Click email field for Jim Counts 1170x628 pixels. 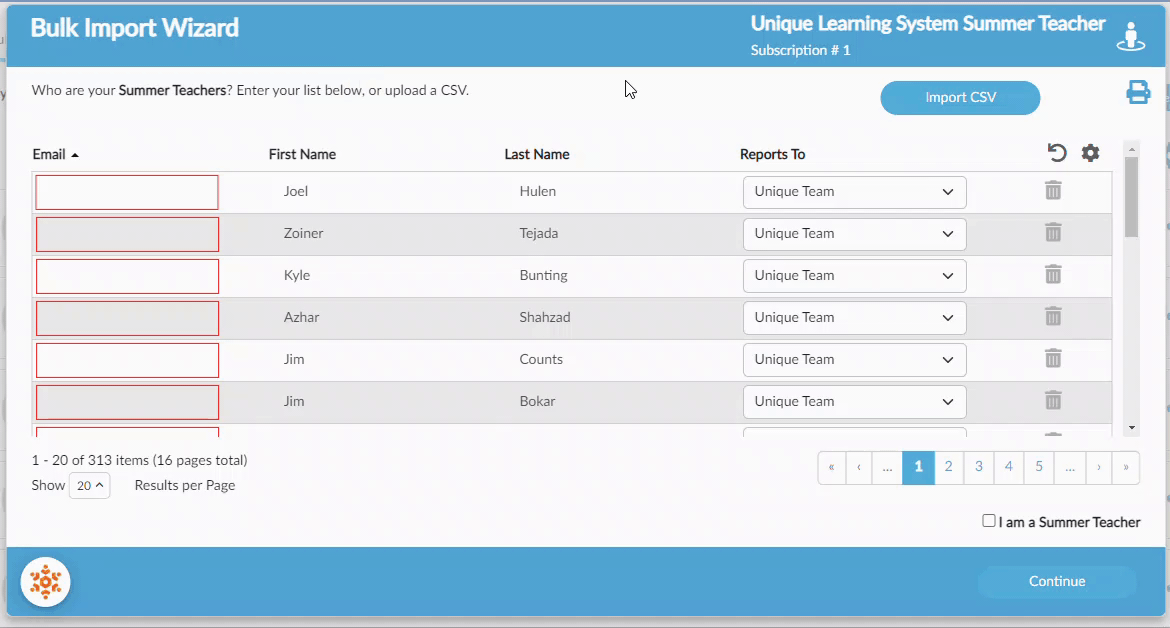[127, 360]
